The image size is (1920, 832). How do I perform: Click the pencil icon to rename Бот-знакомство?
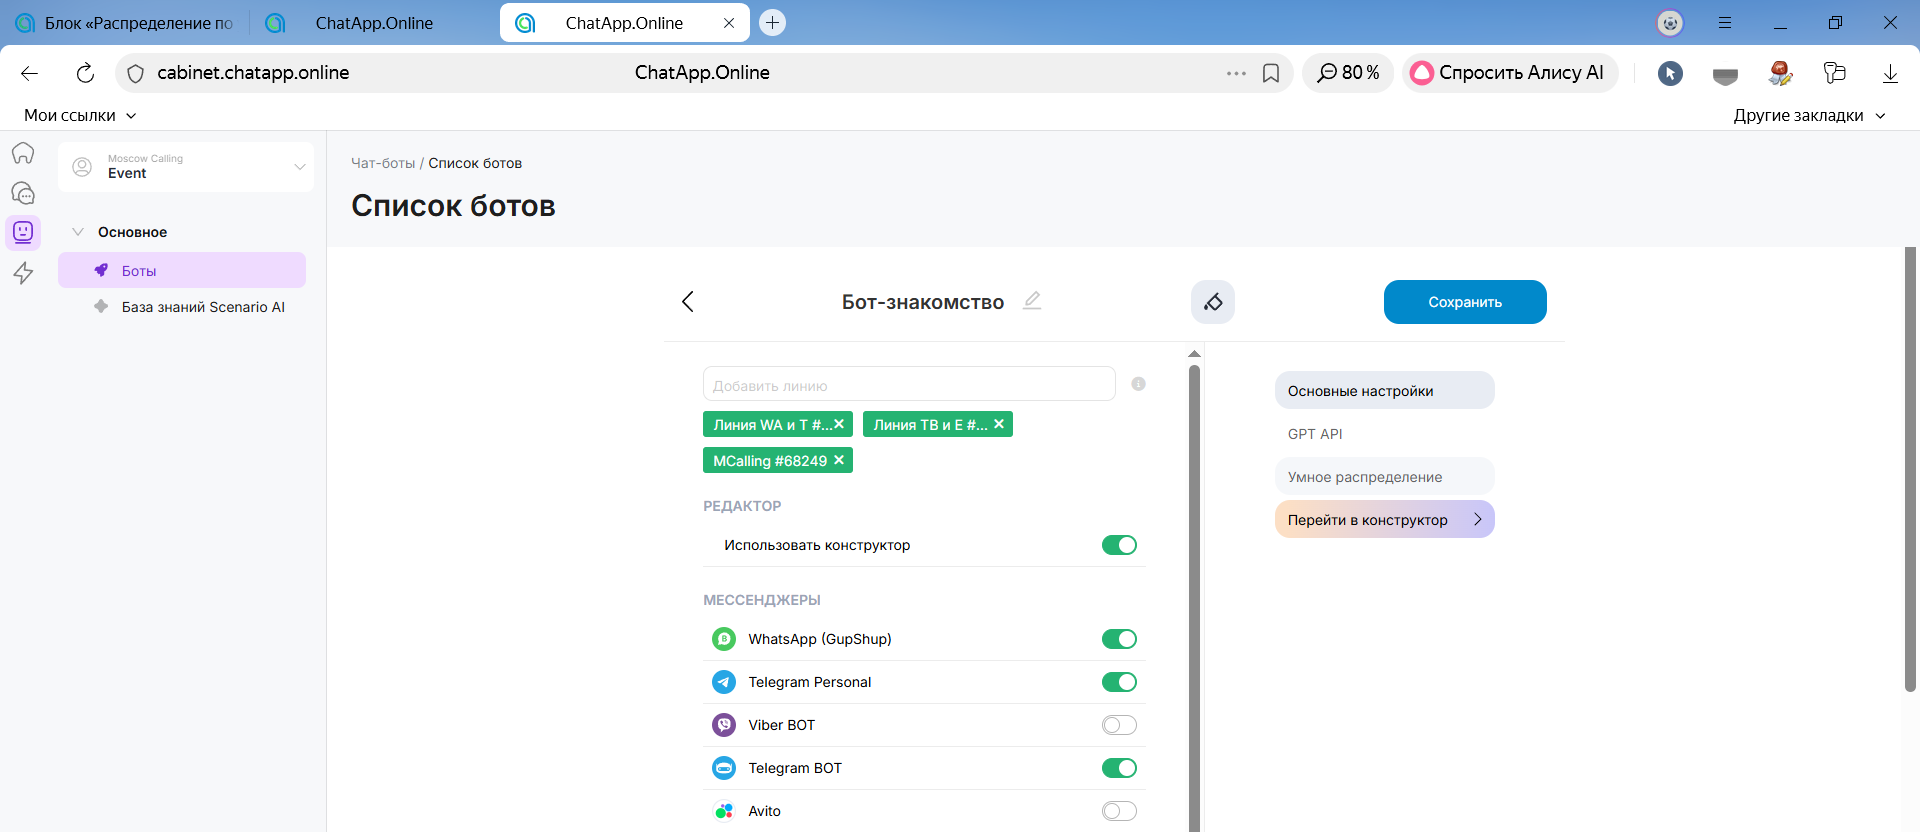1032,300
